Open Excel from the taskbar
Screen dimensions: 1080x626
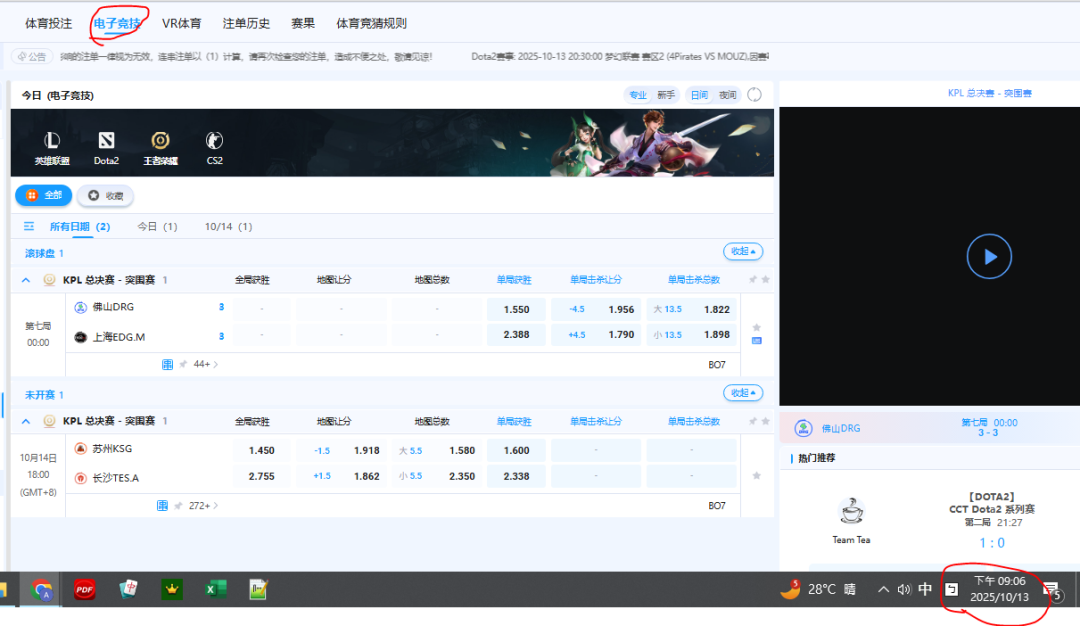pos(215,589)
